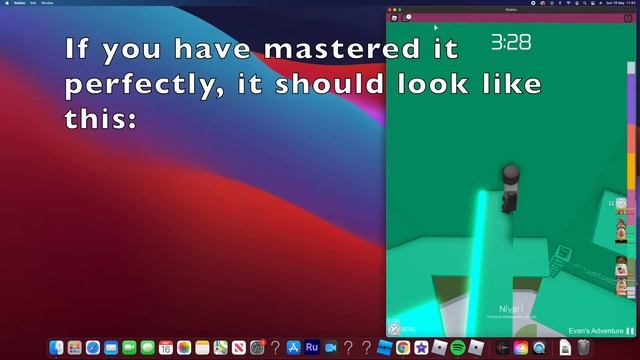
Task: Open the document stack icon in dock
Action: [565, 348]
